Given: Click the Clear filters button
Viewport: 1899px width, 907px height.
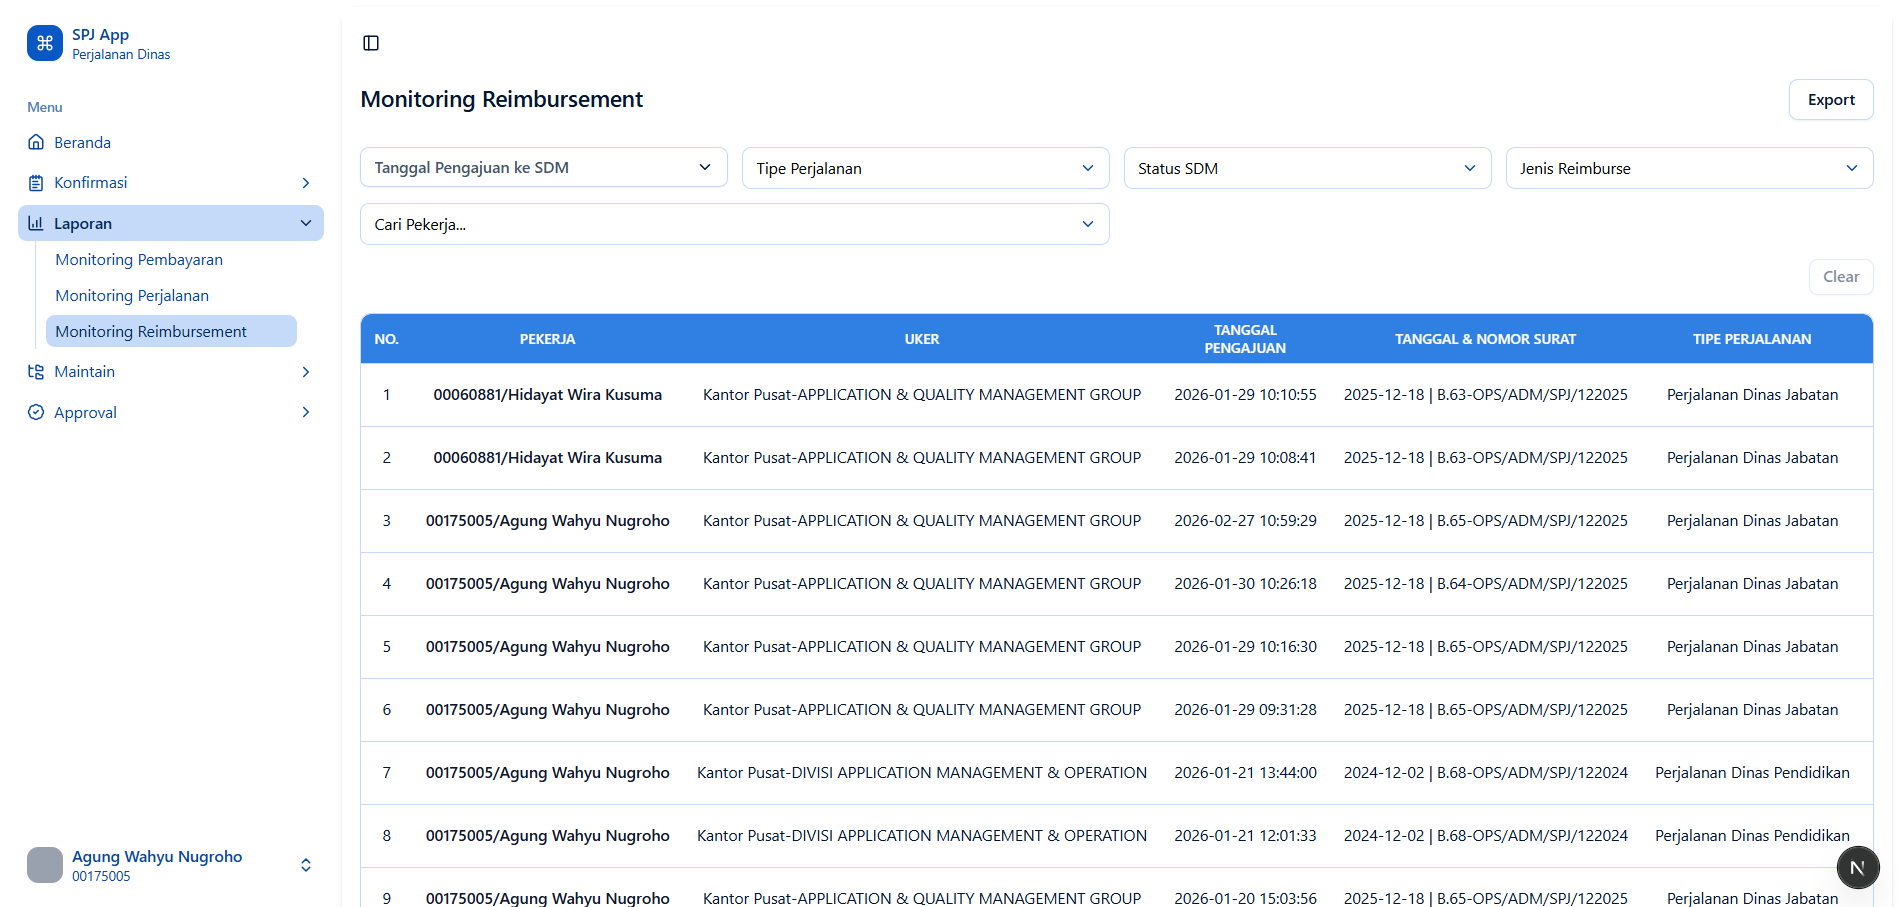Looking at the screenshot, I should pyautogui.click(x=1841, y=277).
